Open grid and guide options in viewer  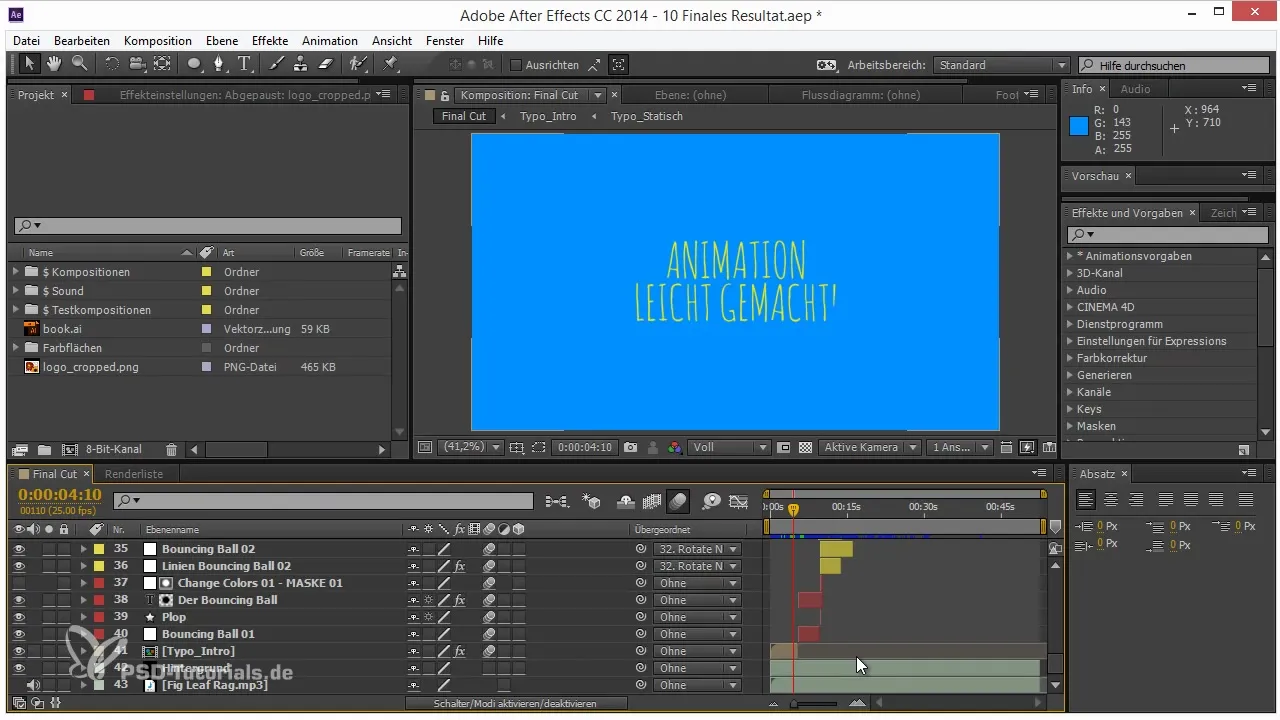517,448
